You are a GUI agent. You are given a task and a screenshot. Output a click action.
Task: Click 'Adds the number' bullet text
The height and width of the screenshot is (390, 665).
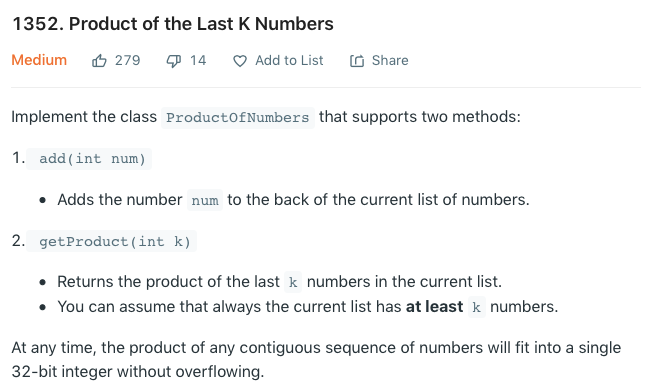click(120, 200)
